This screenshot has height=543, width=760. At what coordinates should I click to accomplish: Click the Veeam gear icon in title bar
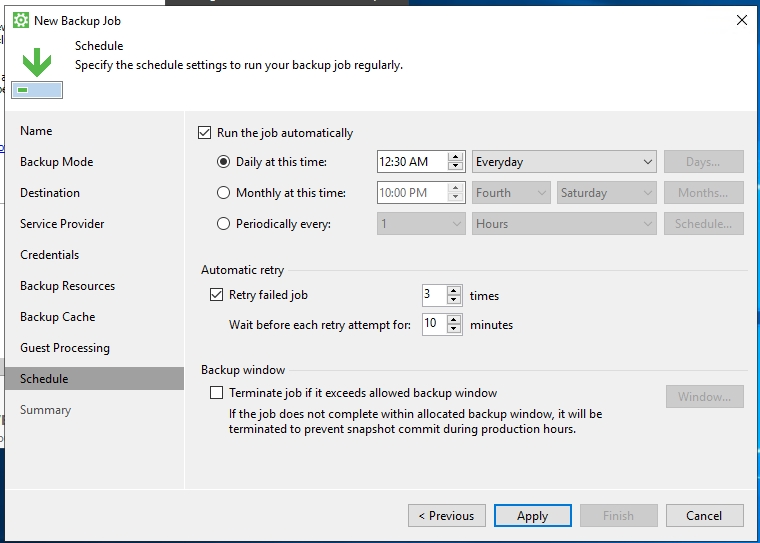[20, 20]
